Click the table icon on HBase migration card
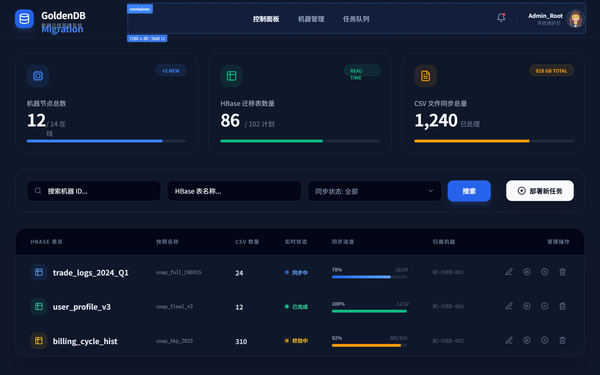The width and height of the screenshot is (600, 375). pyautogui.click(x=232, y=76)
